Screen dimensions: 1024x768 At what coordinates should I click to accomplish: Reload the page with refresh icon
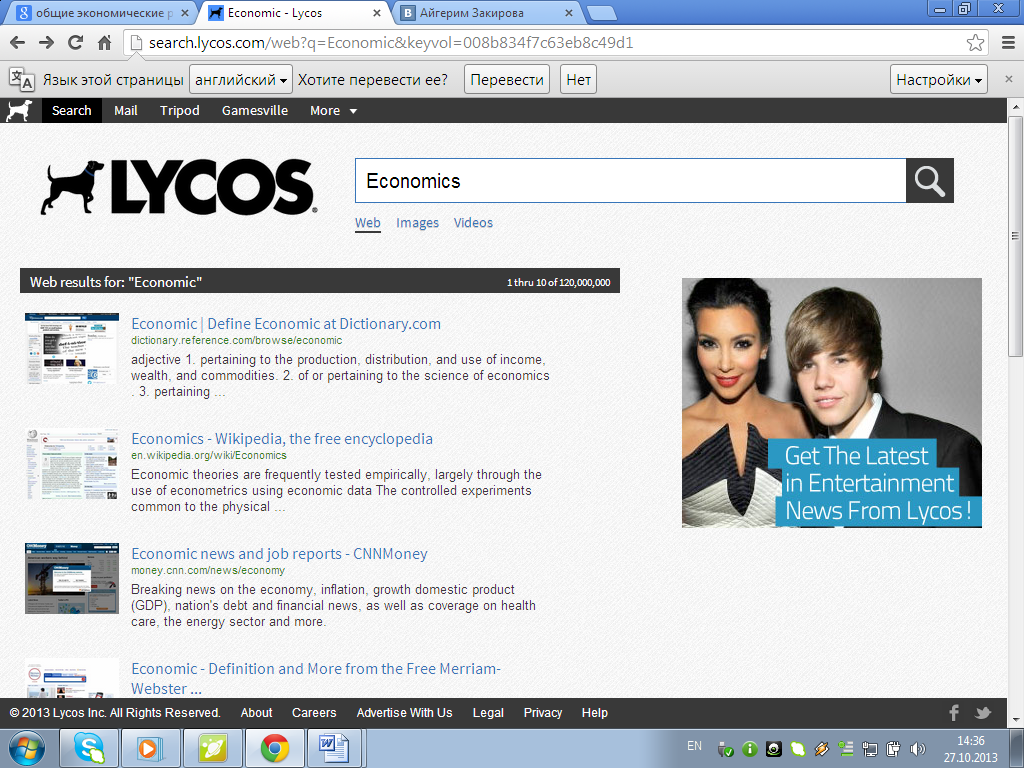click(76, 43)
